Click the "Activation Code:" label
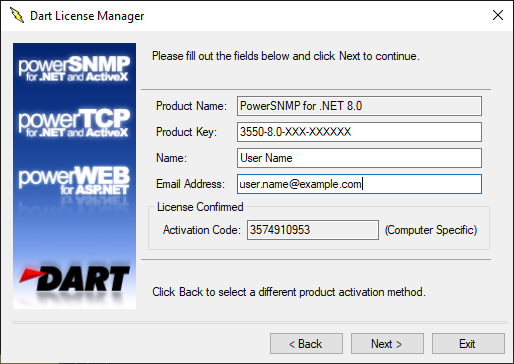514x364 pixels. coord(202,230)
